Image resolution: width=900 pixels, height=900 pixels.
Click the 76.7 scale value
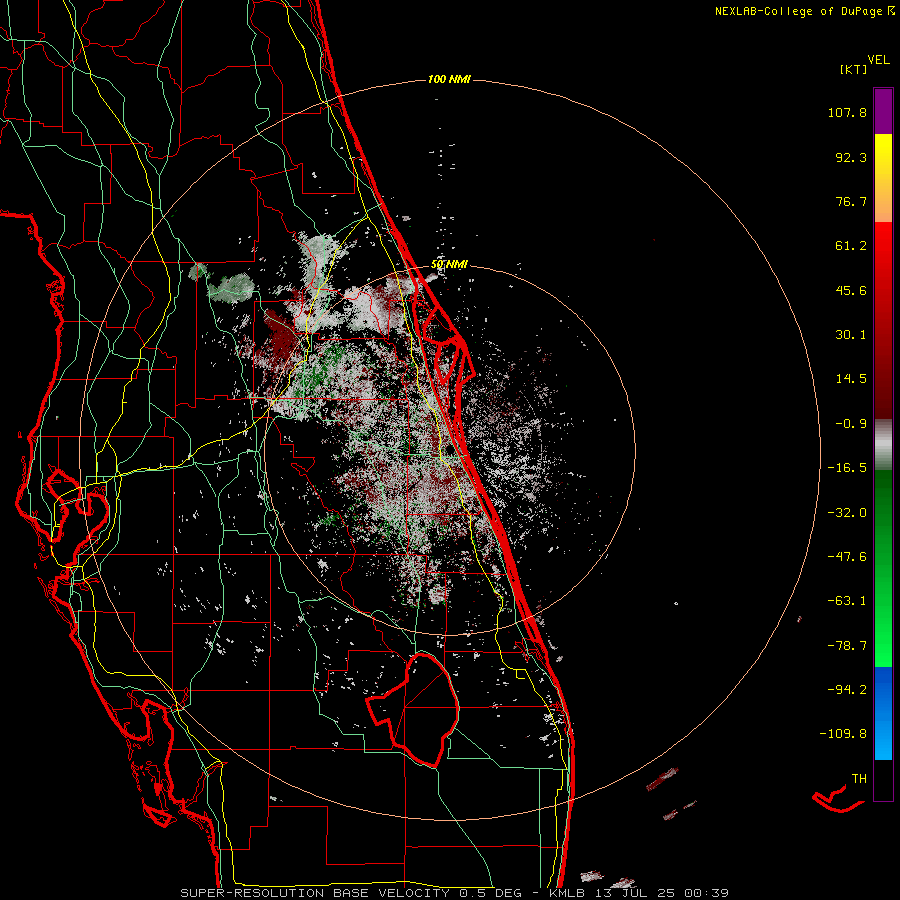[x=851, y=201]
